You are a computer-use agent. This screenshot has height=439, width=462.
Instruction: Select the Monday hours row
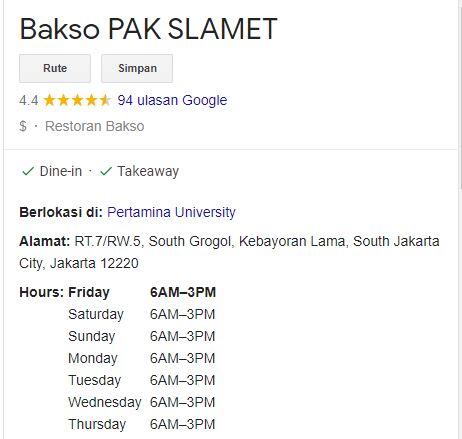pos(142,358)
